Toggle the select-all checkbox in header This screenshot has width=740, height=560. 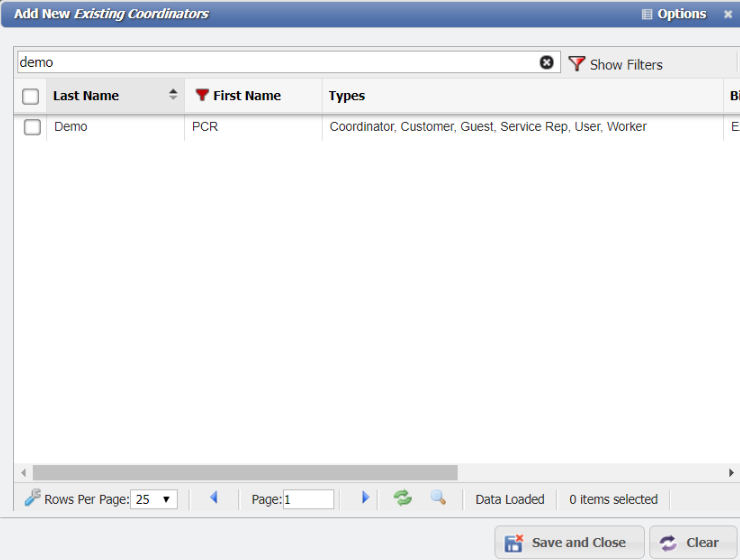(x=31, y=96)
